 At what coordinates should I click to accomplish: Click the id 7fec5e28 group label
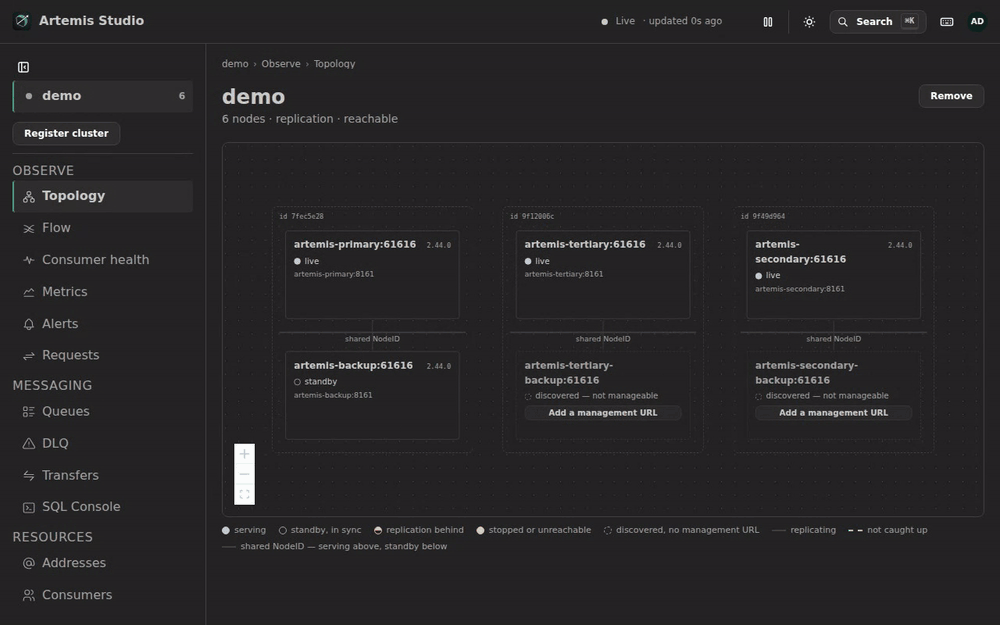click(x=302, y=216)
